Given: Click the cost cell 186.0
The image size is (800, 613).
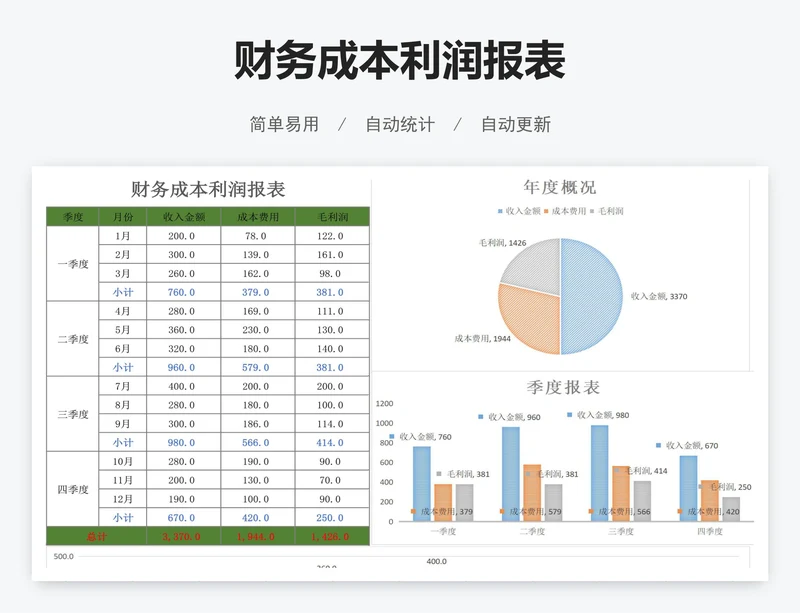Looking at the screenshot, I should click(258, 424).
